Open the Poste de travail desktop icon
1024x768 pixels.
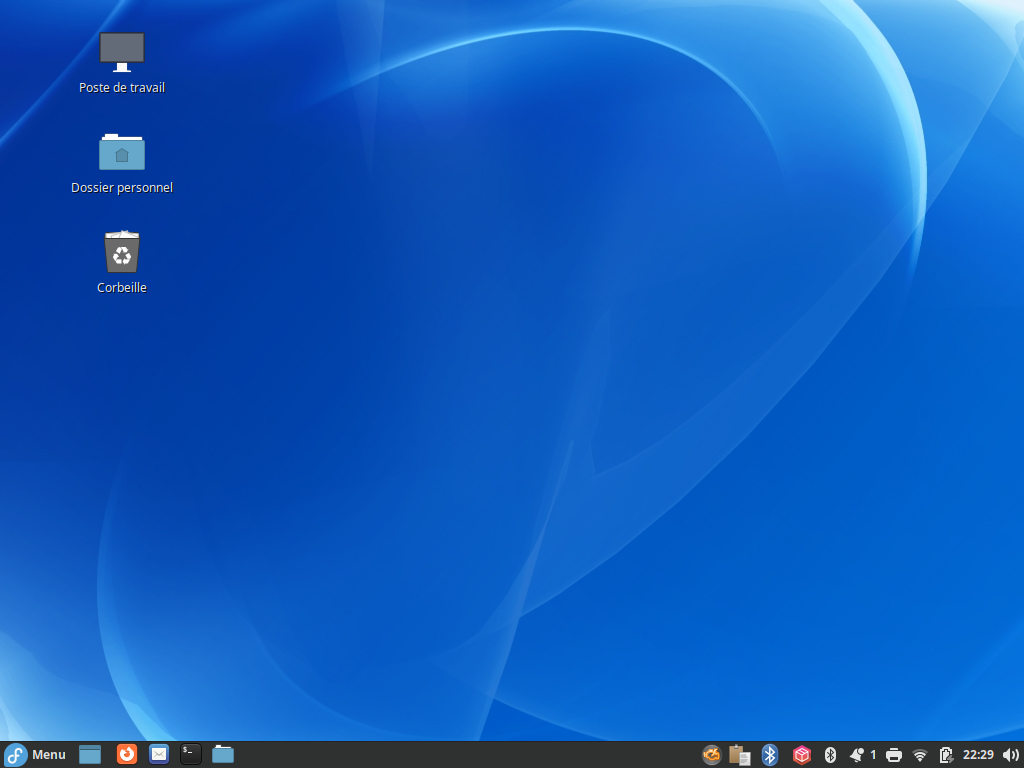[x=121, y=52]
